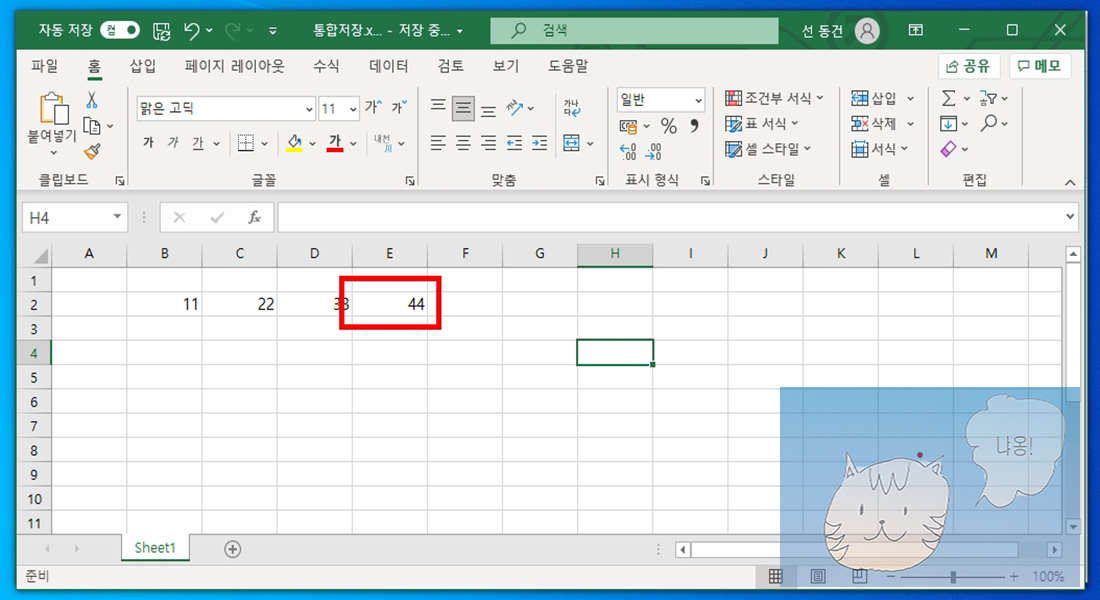Click the zoom slider in the status bar
The width and height of the screenshot is (1100, 600).
pyautogui.click(x=953, y=577)
